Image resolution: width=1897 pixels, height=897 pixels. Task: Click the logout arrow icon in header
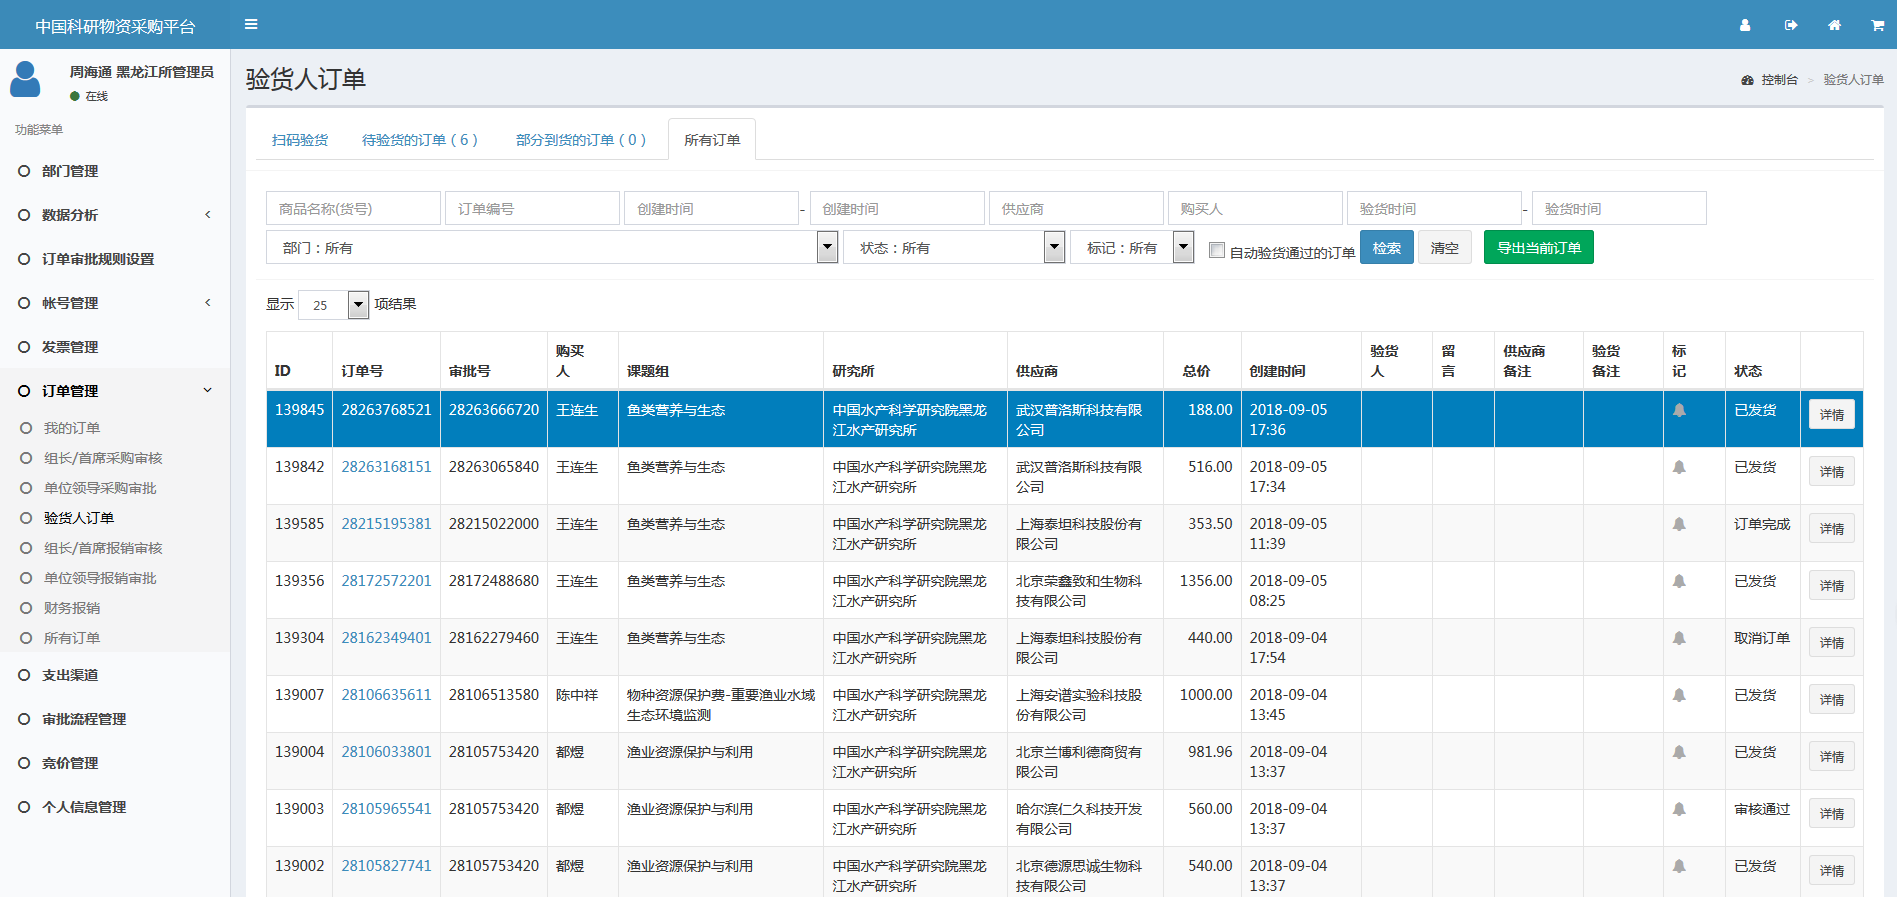click(x=1790, y=25)
